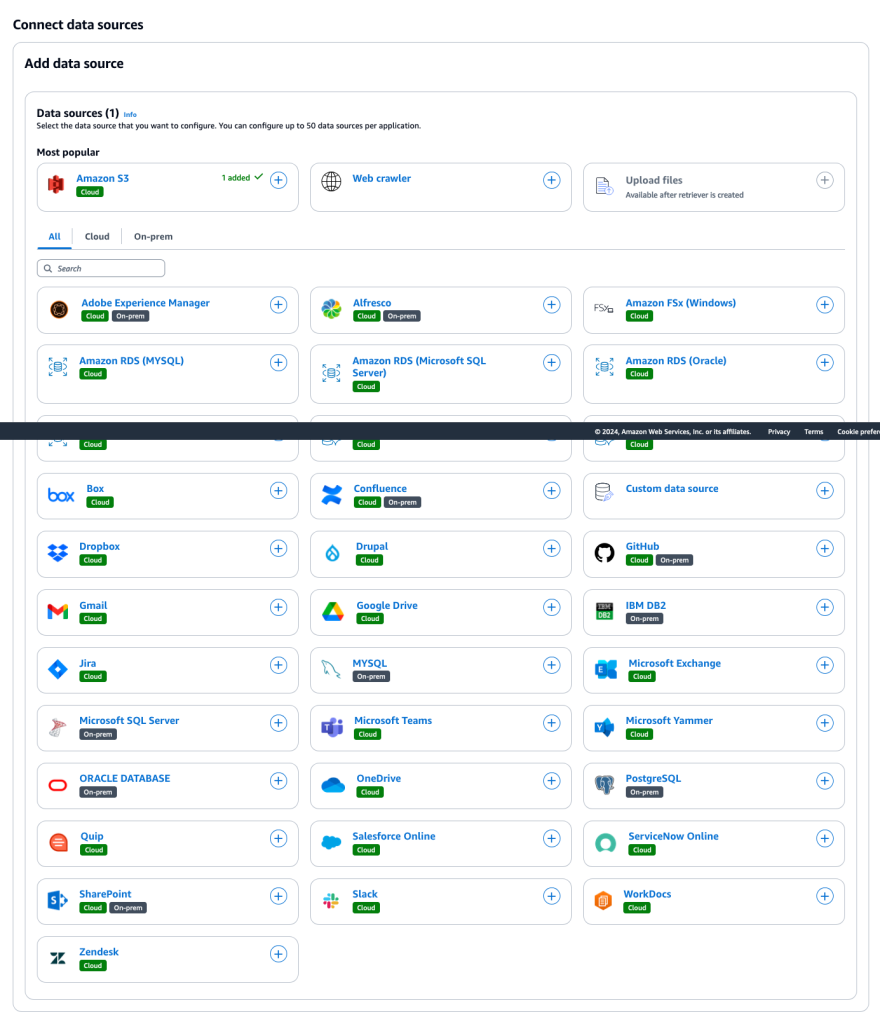Click the Amazon FSx icon
Screen dimensions: 880x1024
pyautogui.click(x=603, y=308)
